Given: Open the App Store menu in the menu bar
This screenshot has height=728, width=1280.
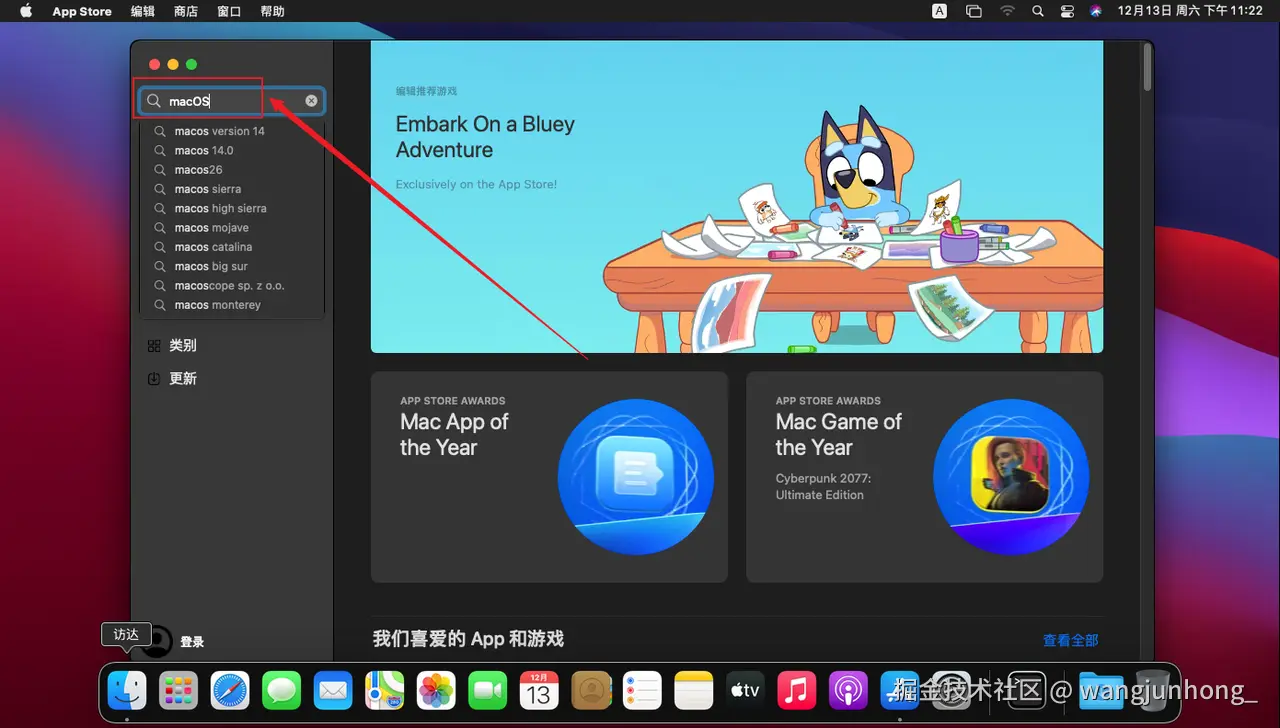Looking at the screenshot, I should tap(82, 11).
